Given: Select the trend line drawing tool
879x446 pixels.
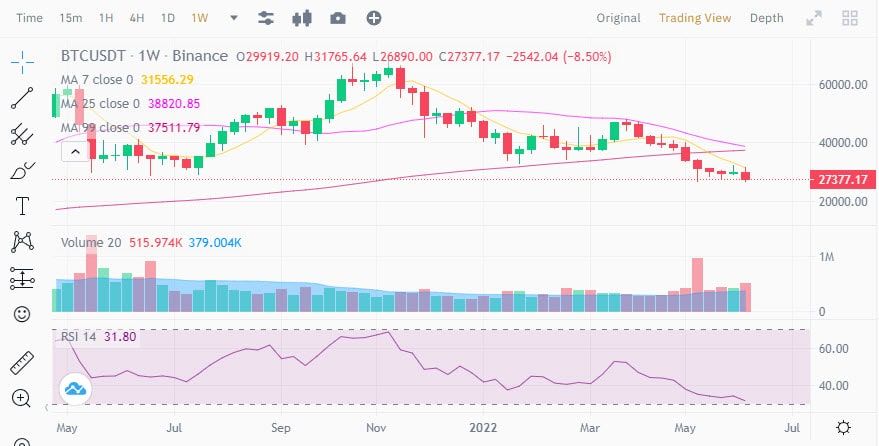Looking at the screenshot, I should 22,98.
